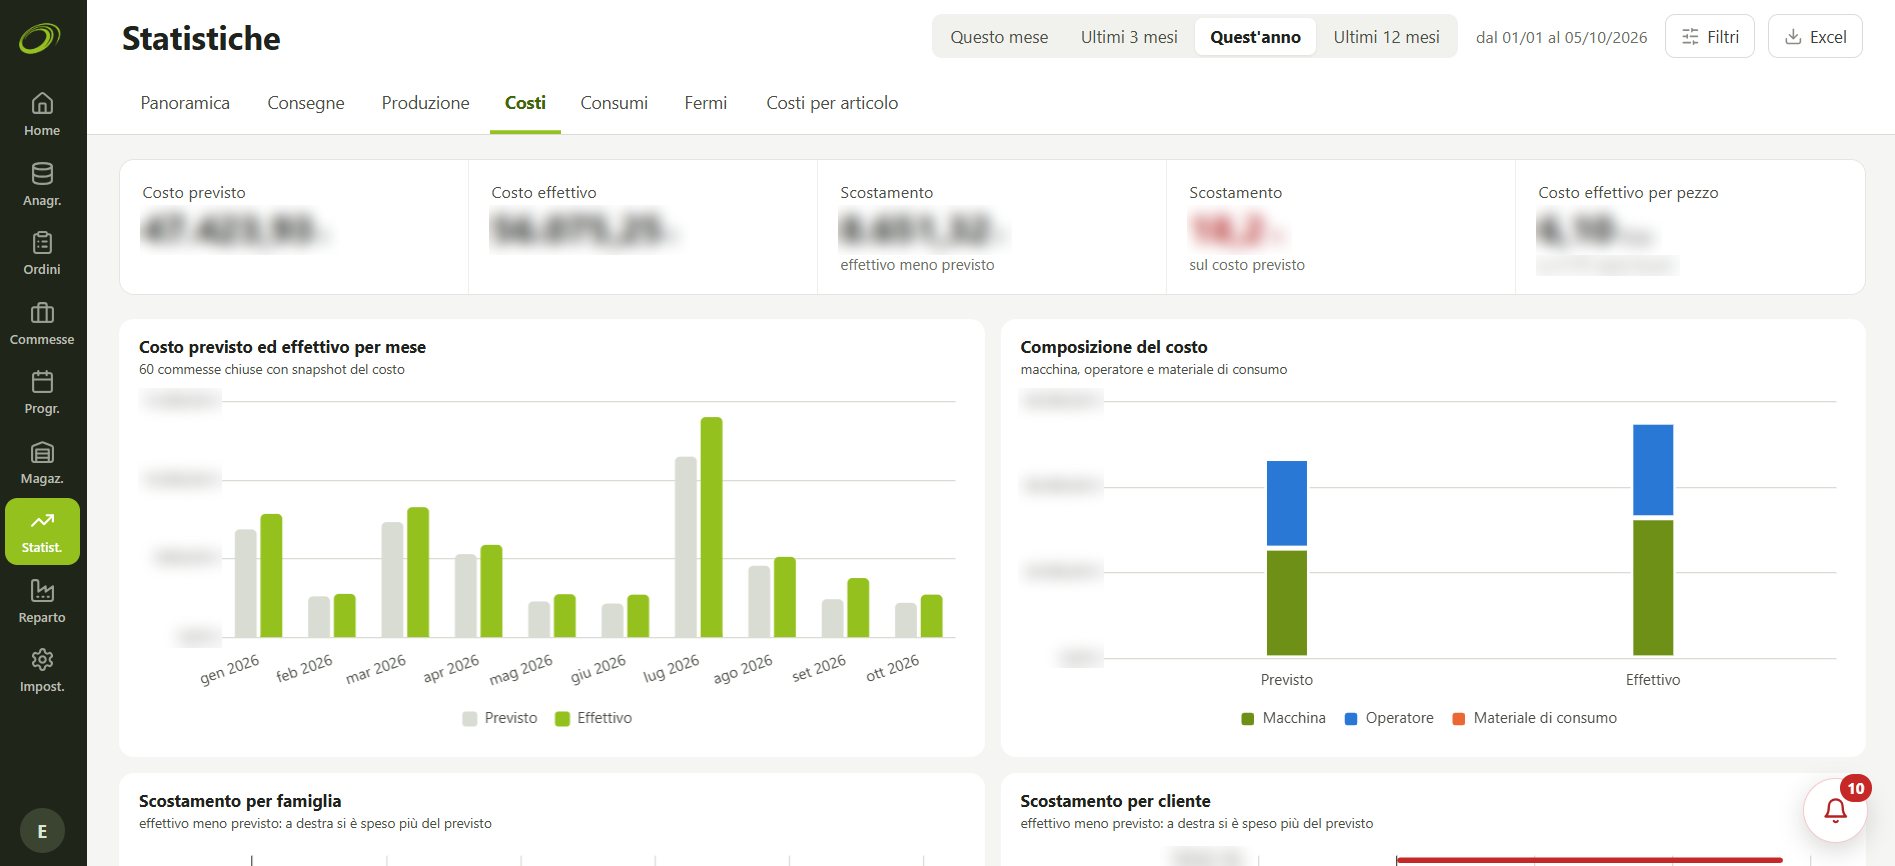Toggle Materiale di consumo legend swatch

click(x=1458, y=719)
